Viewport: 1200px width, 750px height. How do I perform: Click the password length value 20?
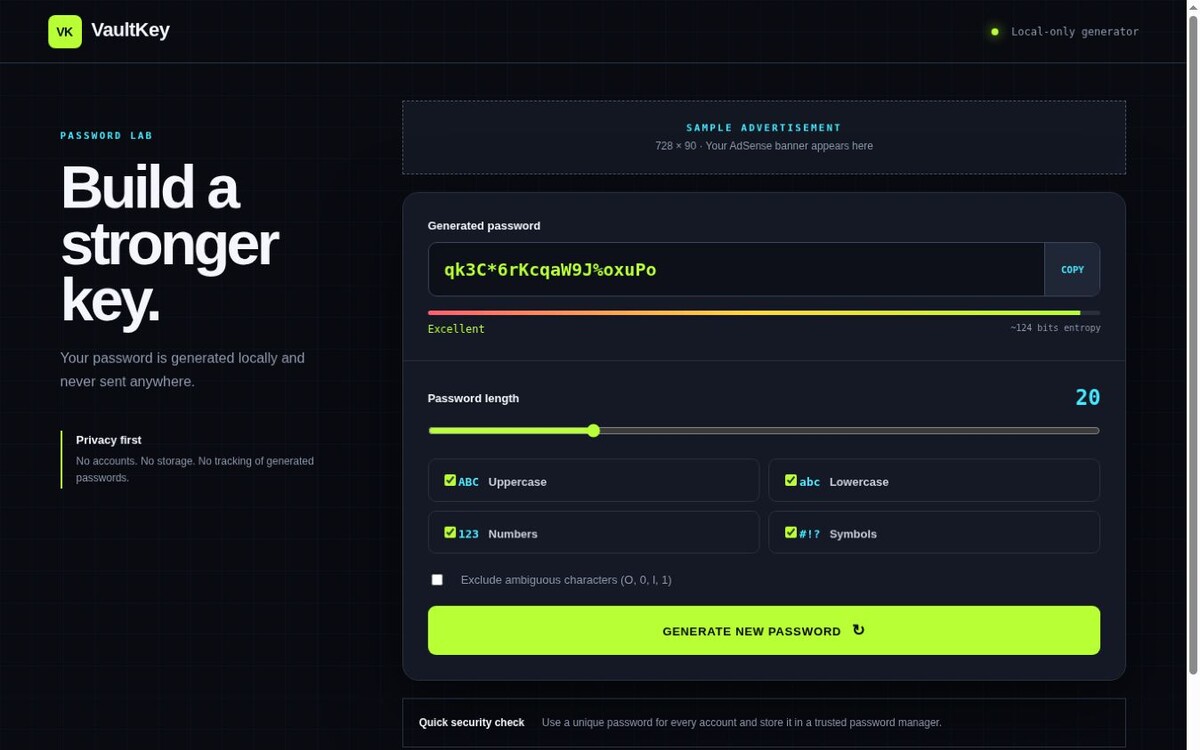[x=1088, y=398]
